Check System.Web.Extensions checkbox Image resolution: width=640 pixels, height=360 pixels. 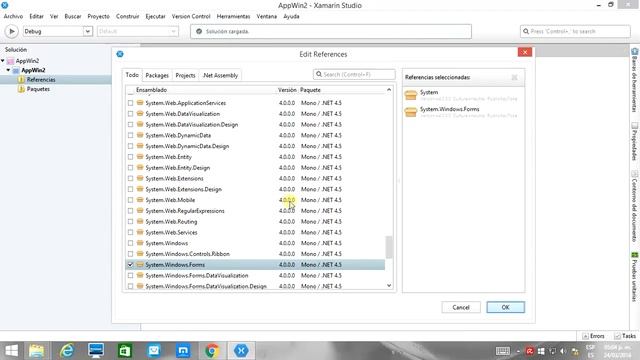130,178
